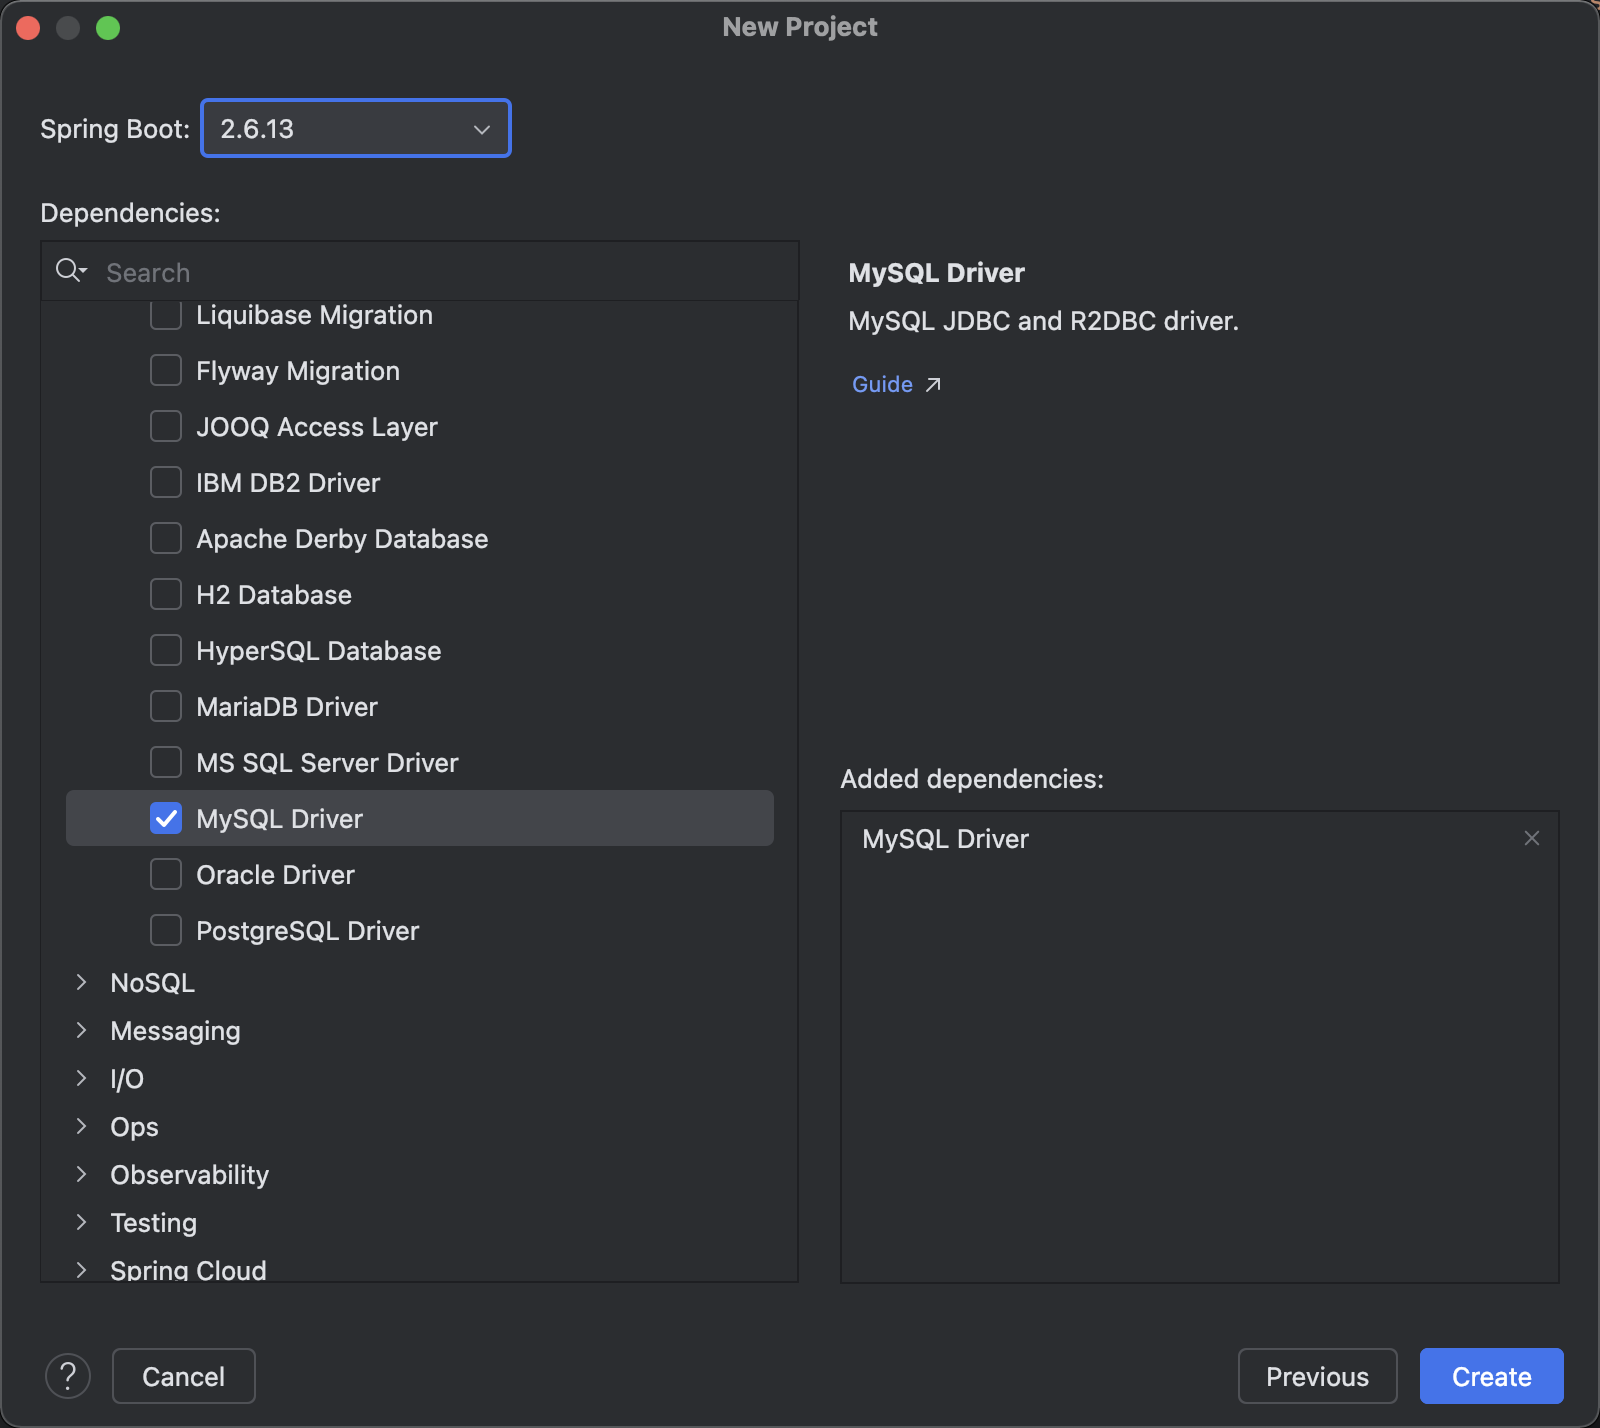The image size is (1600, 1428).
Task: Go back with the Previous button
Action: coord(1317,1376)
